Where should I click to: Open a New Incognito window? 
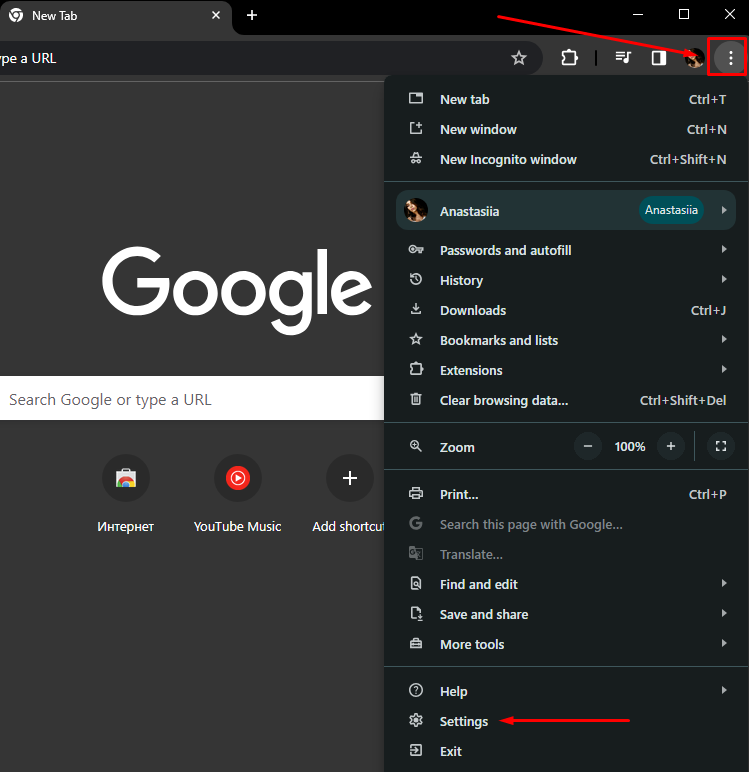[x=566, y=160]
